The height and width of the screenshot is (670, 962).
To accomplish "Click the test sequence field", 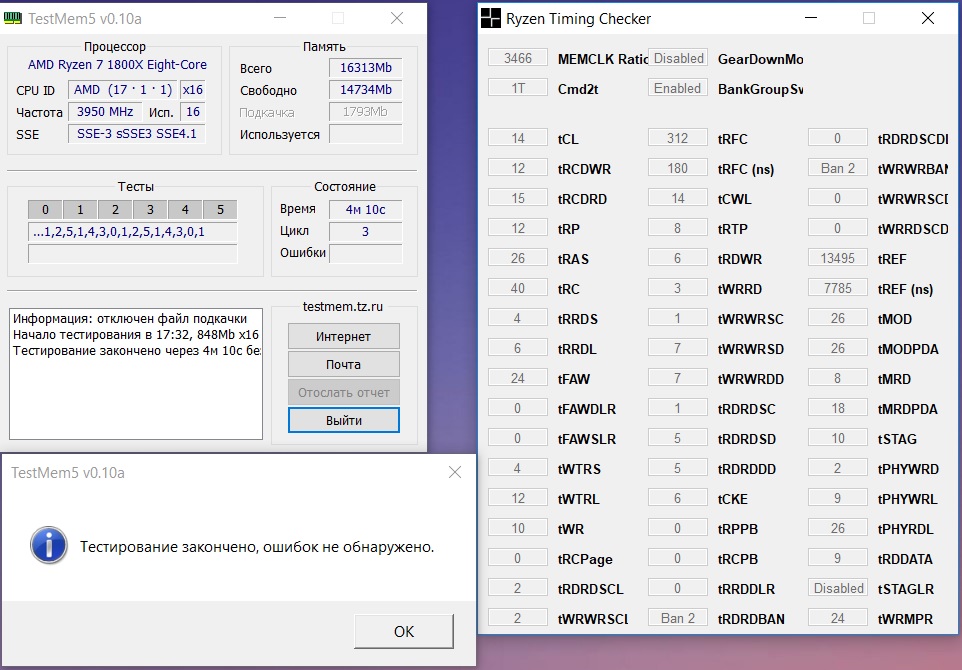I will point(133,232).
